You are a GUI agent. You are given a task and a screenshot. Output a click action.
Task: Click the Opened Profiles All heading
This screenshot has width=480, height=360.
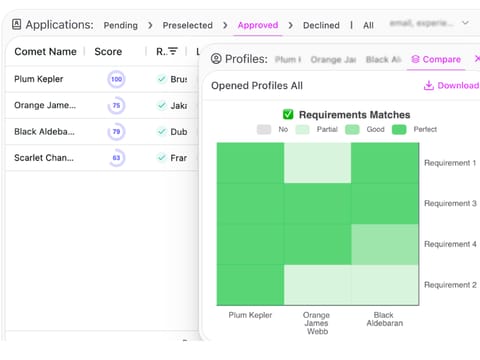[257, 86]
